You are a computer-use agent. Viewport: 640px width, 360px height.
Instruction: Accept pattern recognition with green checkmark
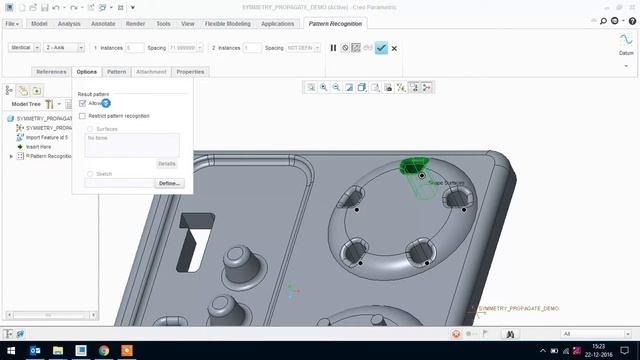point(381,48)
